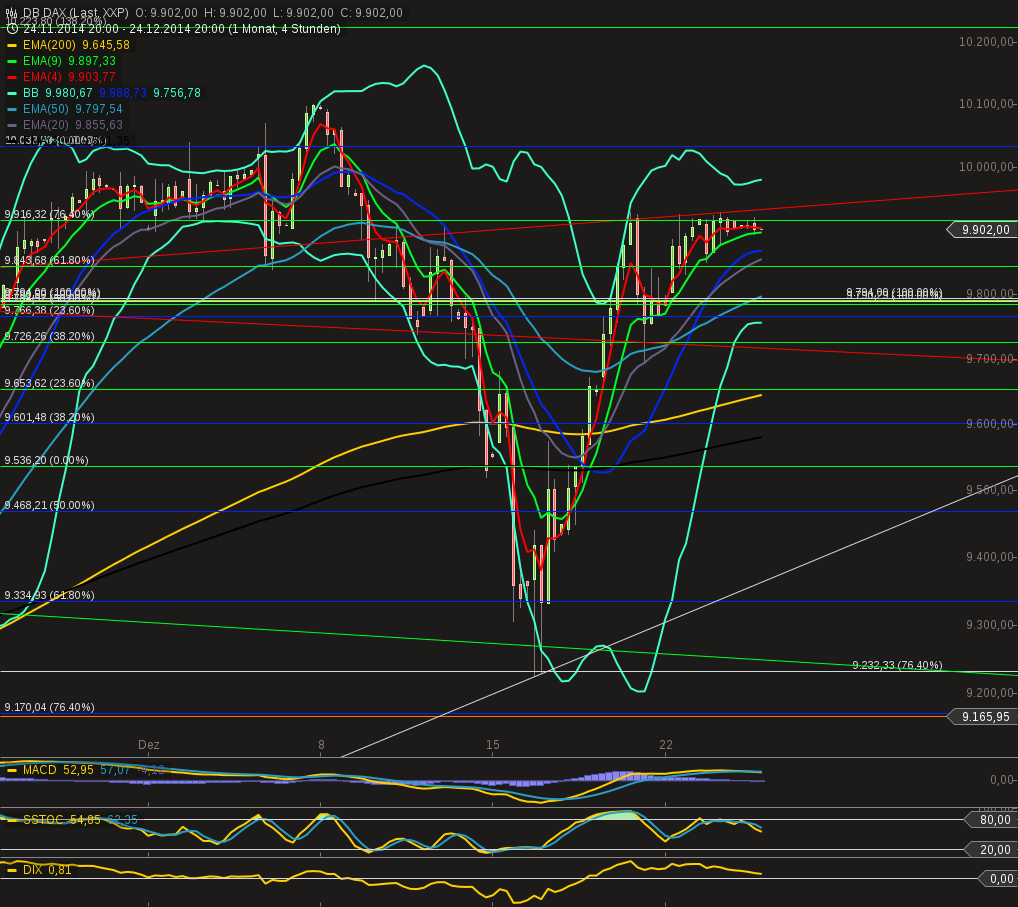Screen dimensions: 1018x907
Task: Click the 9.601,48 (38,20%) Fibonacci label
Action: [49, 417]
